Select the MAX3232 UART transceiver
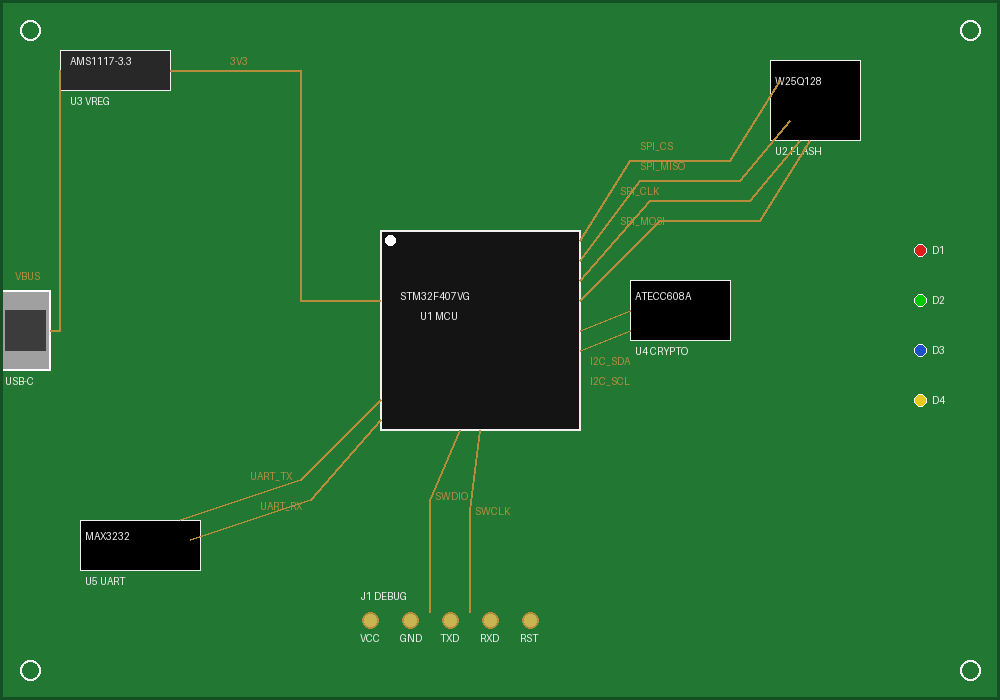Image resolution: width=1000 pixels, height=700 pixels. point(140,545)
